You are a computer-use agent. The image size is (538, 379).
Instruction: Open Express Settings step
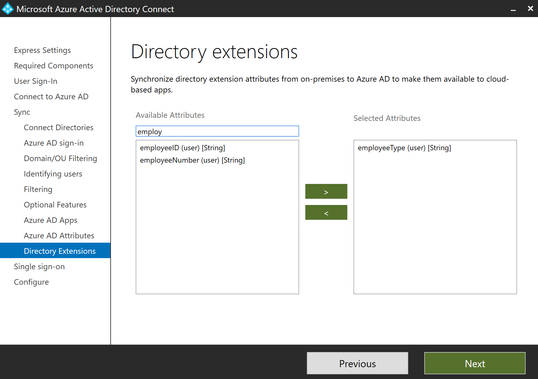[x=42, y=50]
